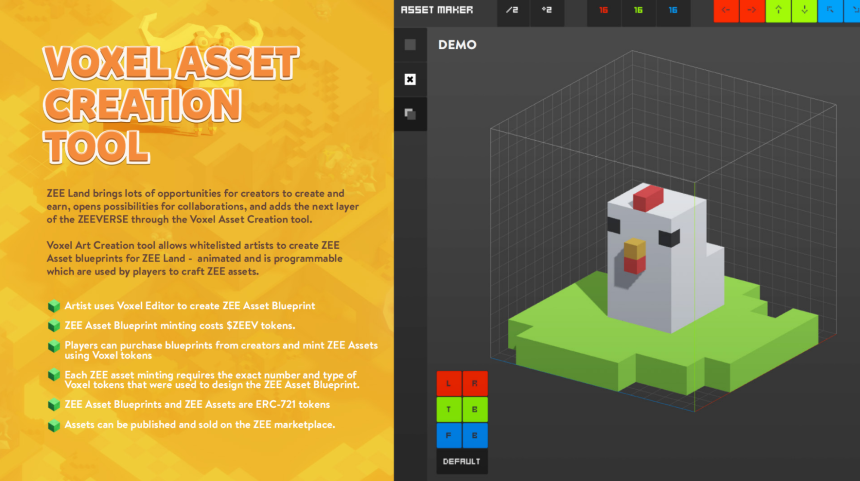Viewport: 860px width, 481px height.
Task: Click the green down-arrow shift button
Action: [805, 11]
